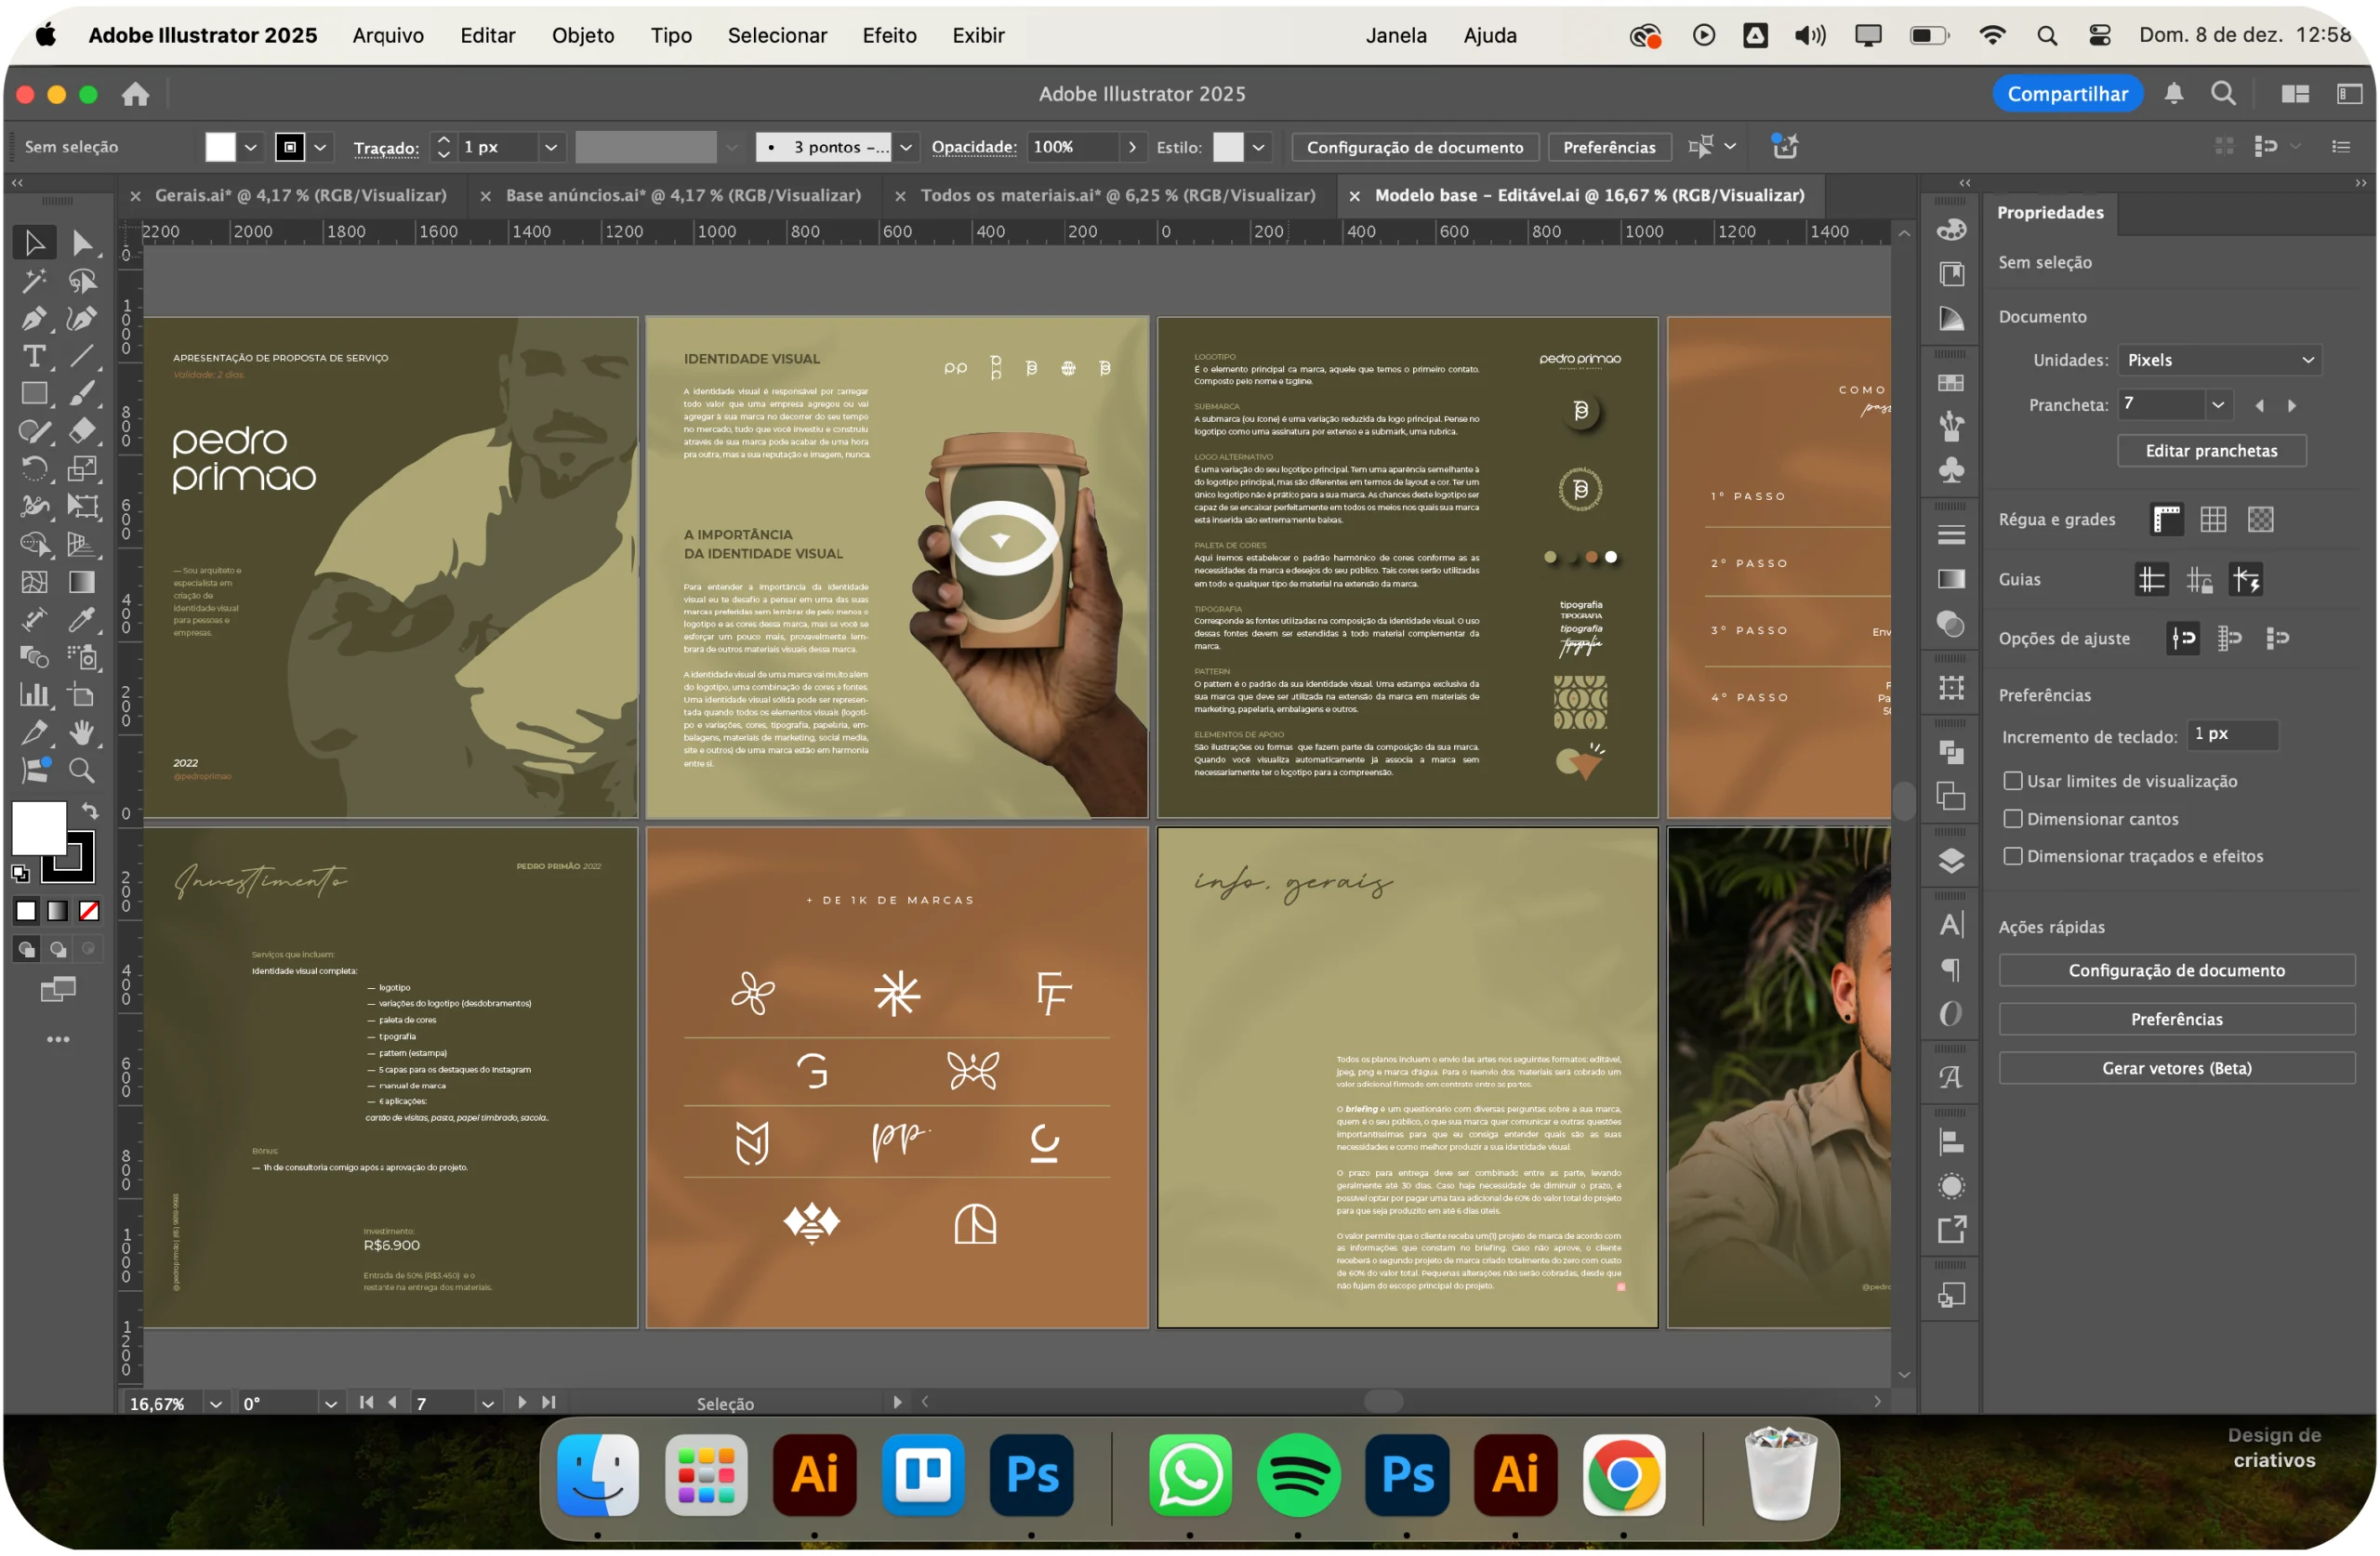Viewport: 2380px width, 1556px height.
Task: Expand the Prancheta number dropdown
Action: tap(2218, 405)
